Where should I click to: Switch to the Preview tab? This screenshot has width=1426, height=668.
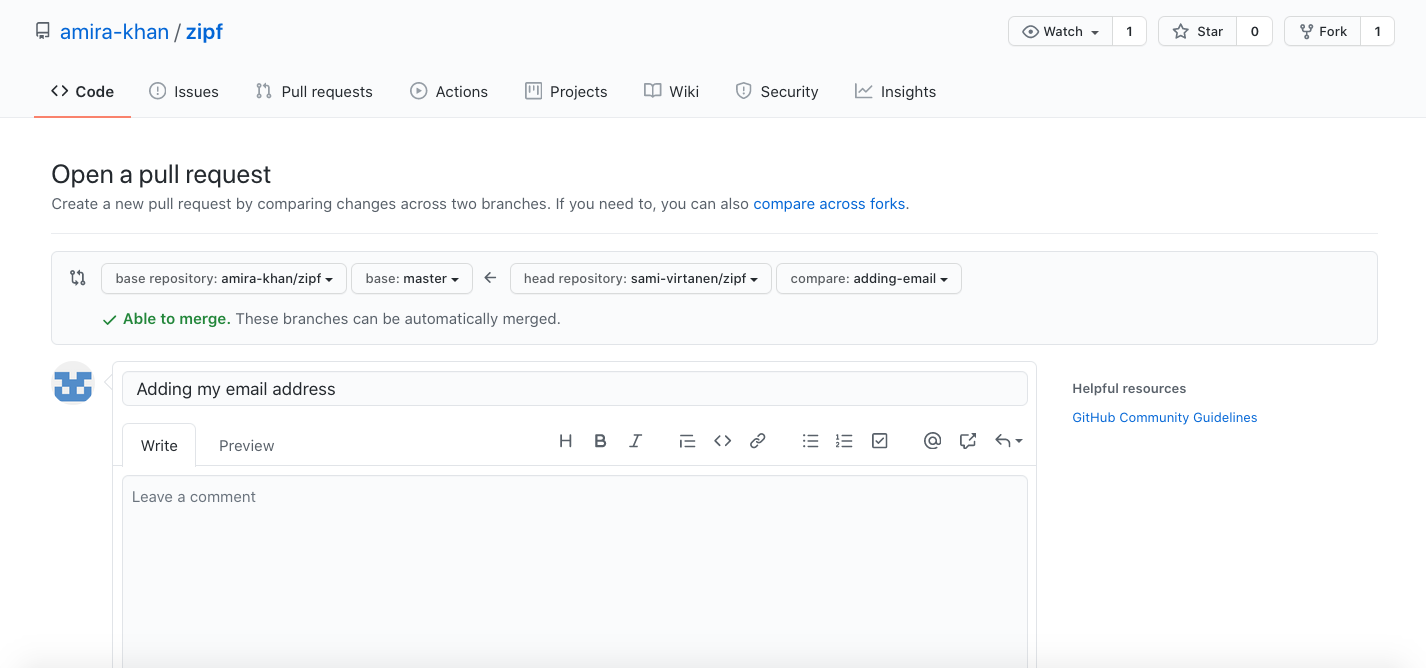247,445
